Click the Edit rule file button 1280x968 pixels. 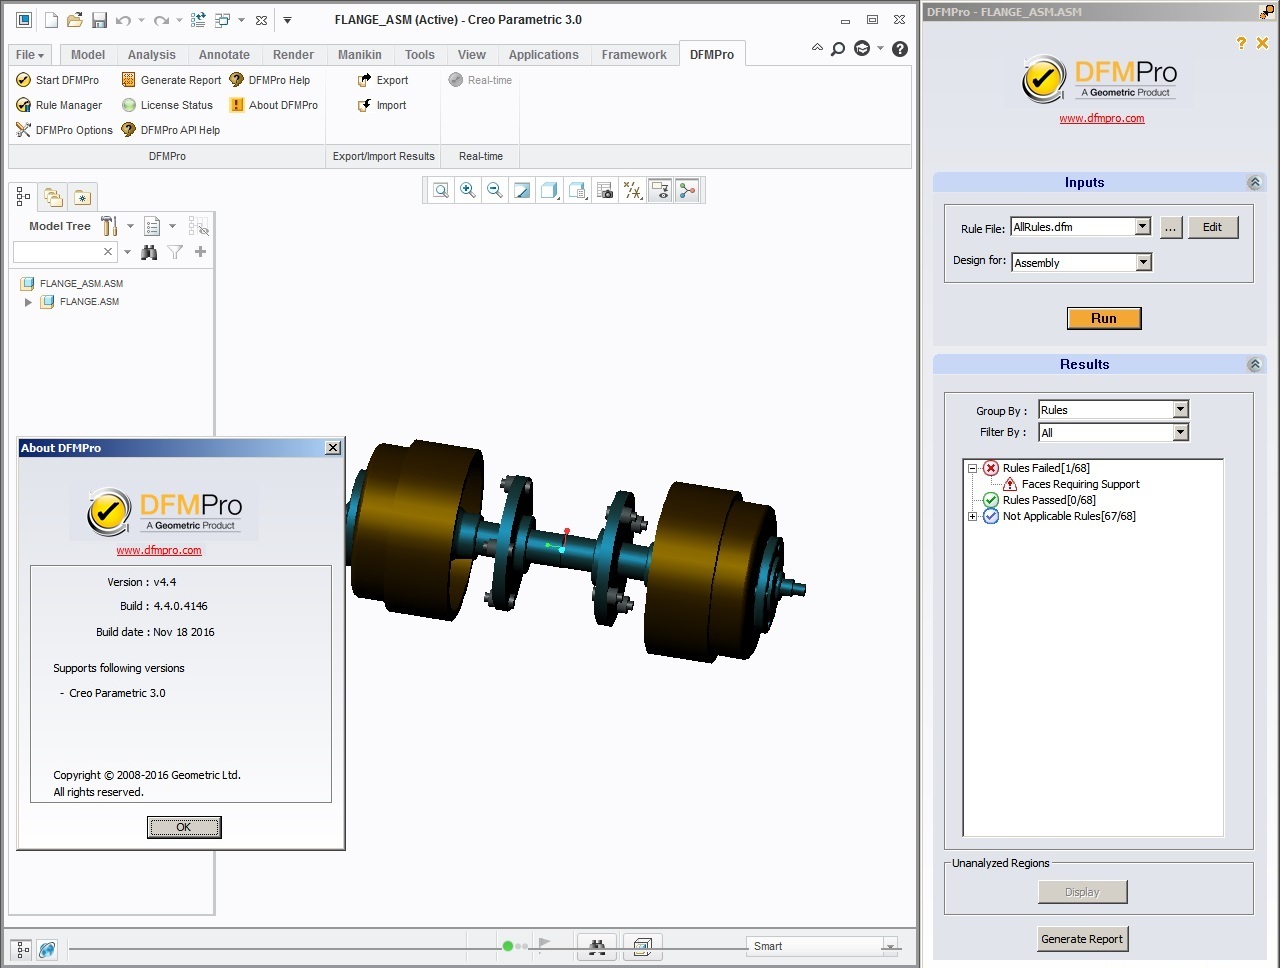[x=1213, y=227]
